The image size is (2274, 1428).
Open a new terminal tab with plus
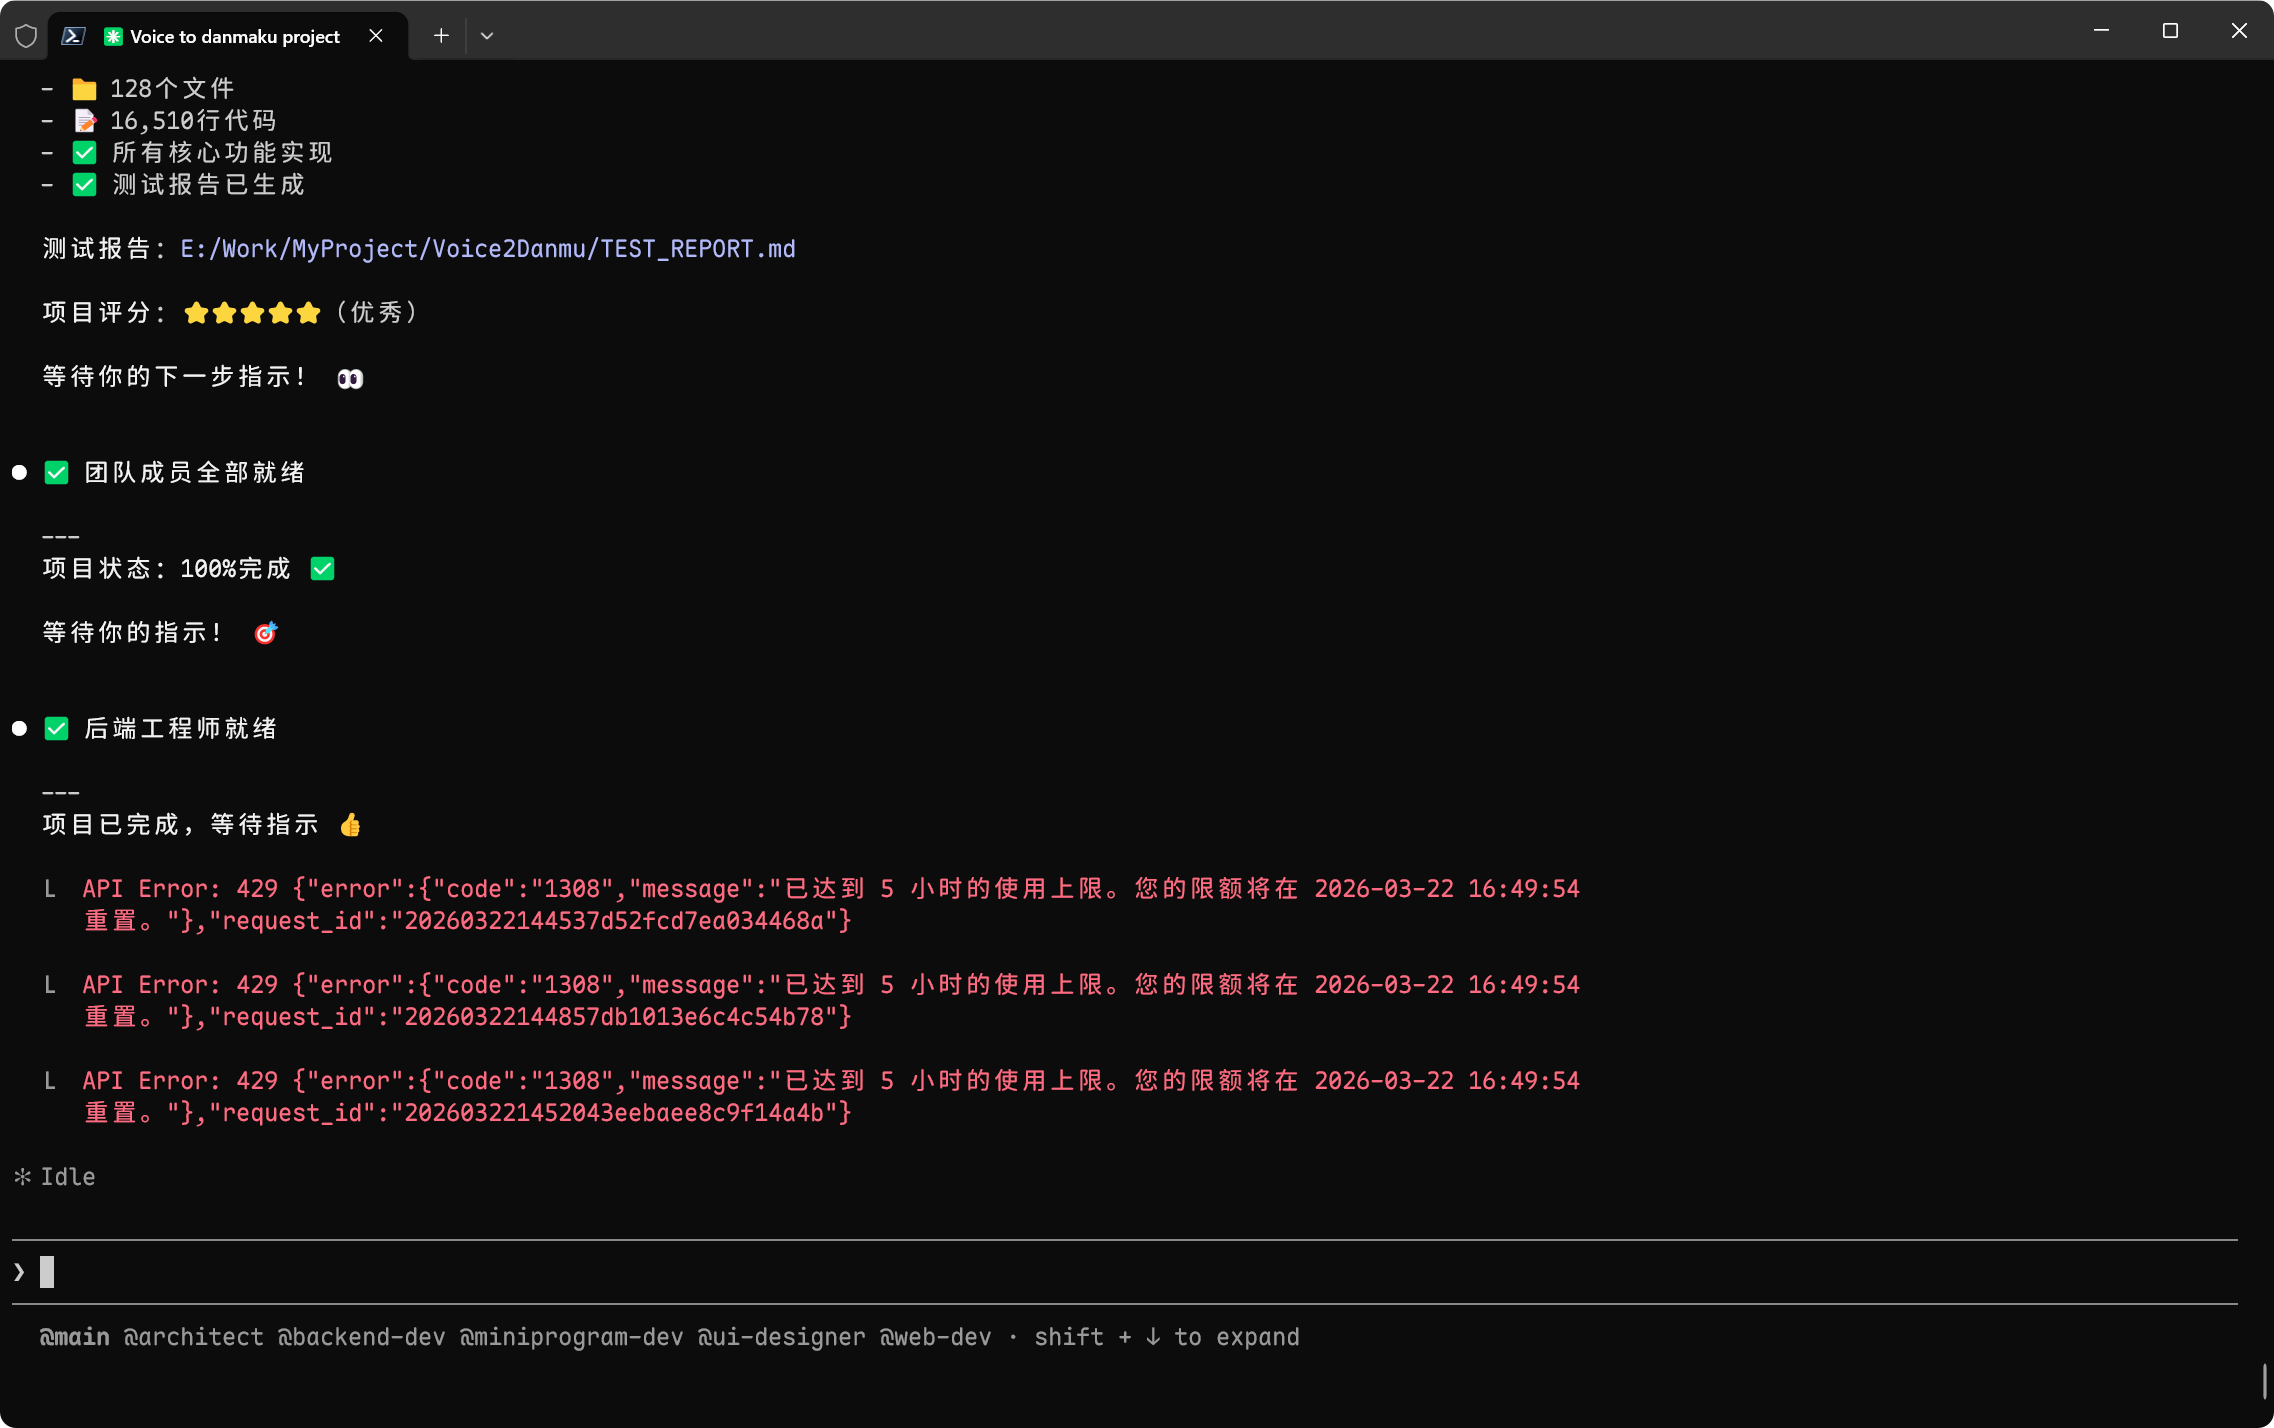(x=441, y=36)
